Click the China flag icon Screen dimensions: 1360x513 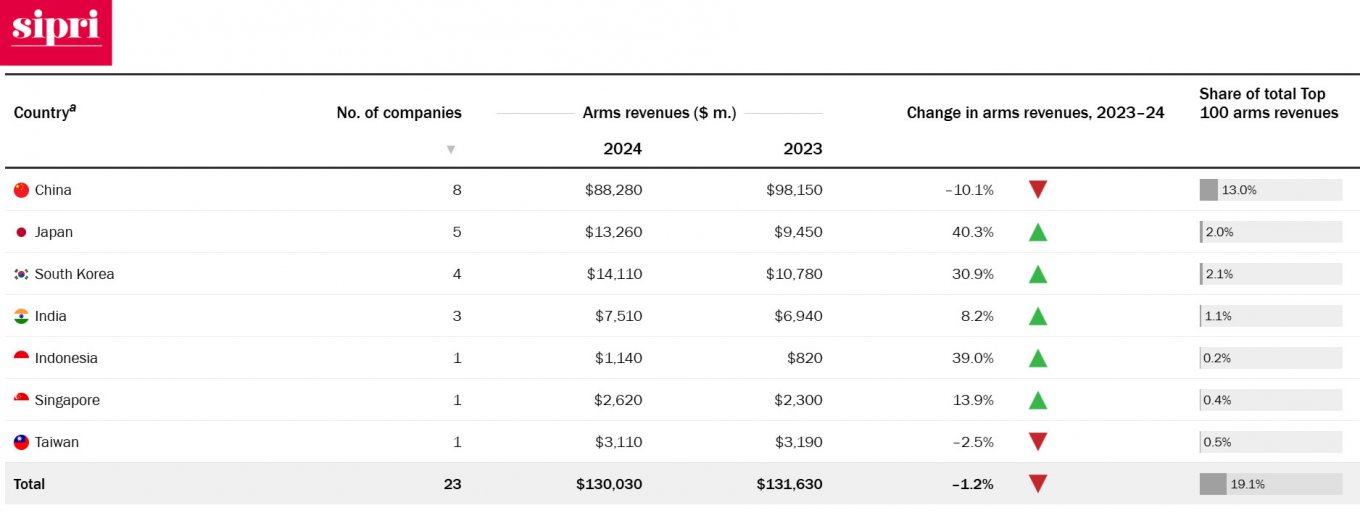click(21, 190)
